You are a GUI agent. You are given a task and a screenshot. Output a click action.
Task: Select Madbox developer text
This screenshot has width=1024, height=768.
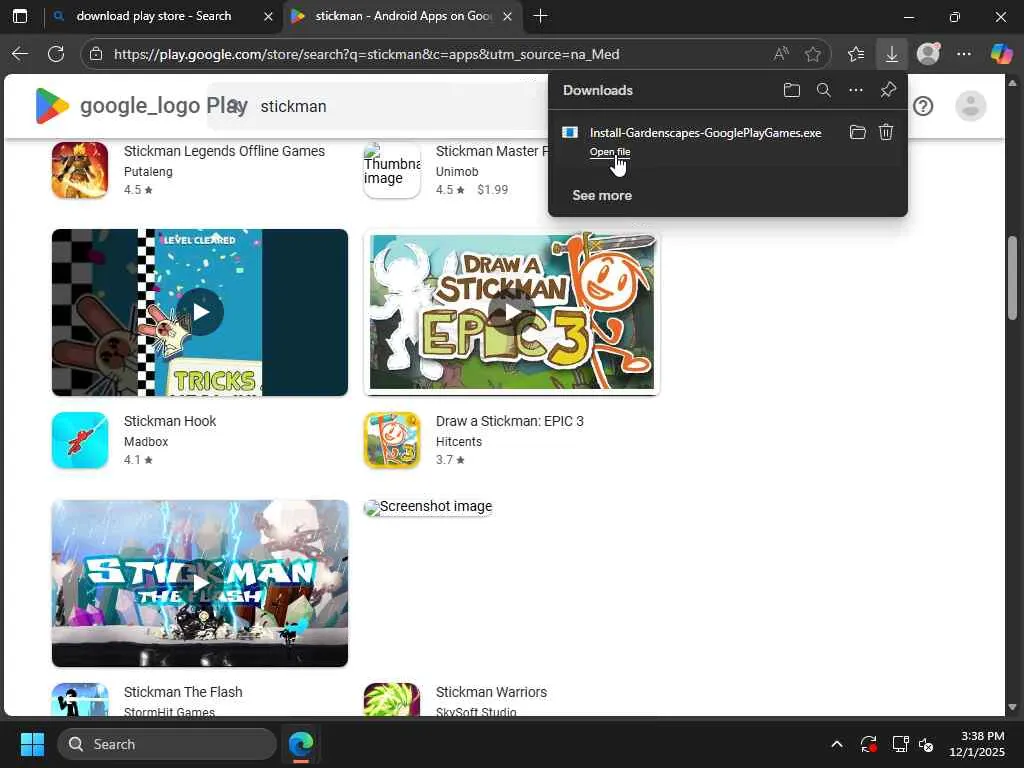[146, 441]
